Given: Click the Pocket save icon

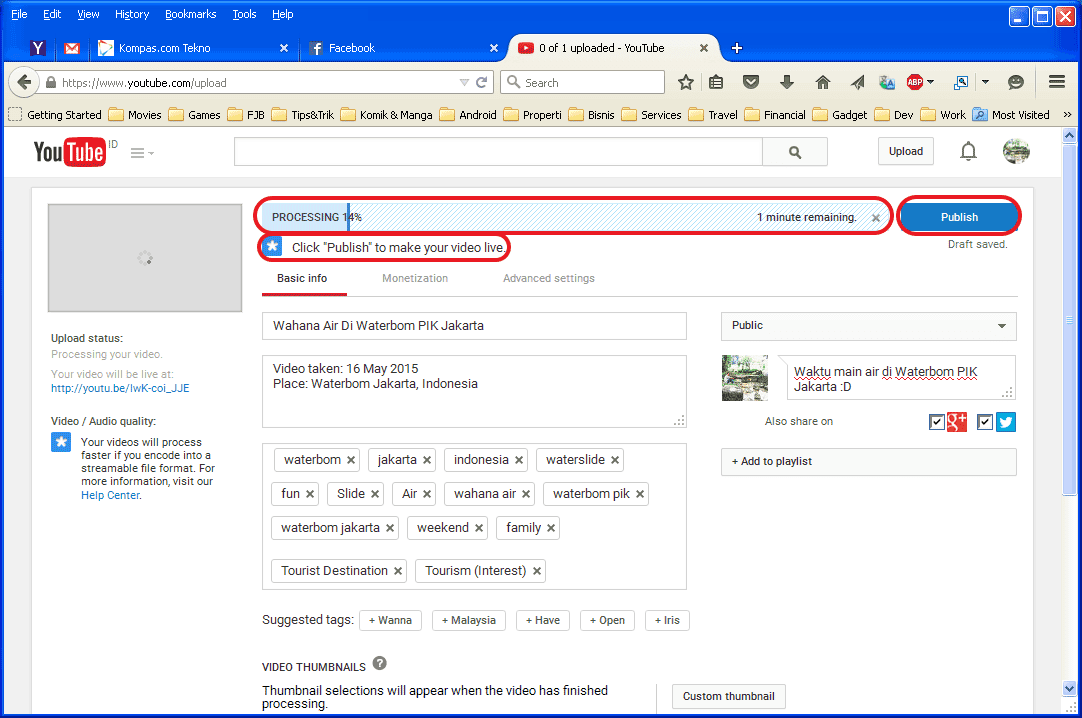Looking at the screenshot, I should pos(751,83).
